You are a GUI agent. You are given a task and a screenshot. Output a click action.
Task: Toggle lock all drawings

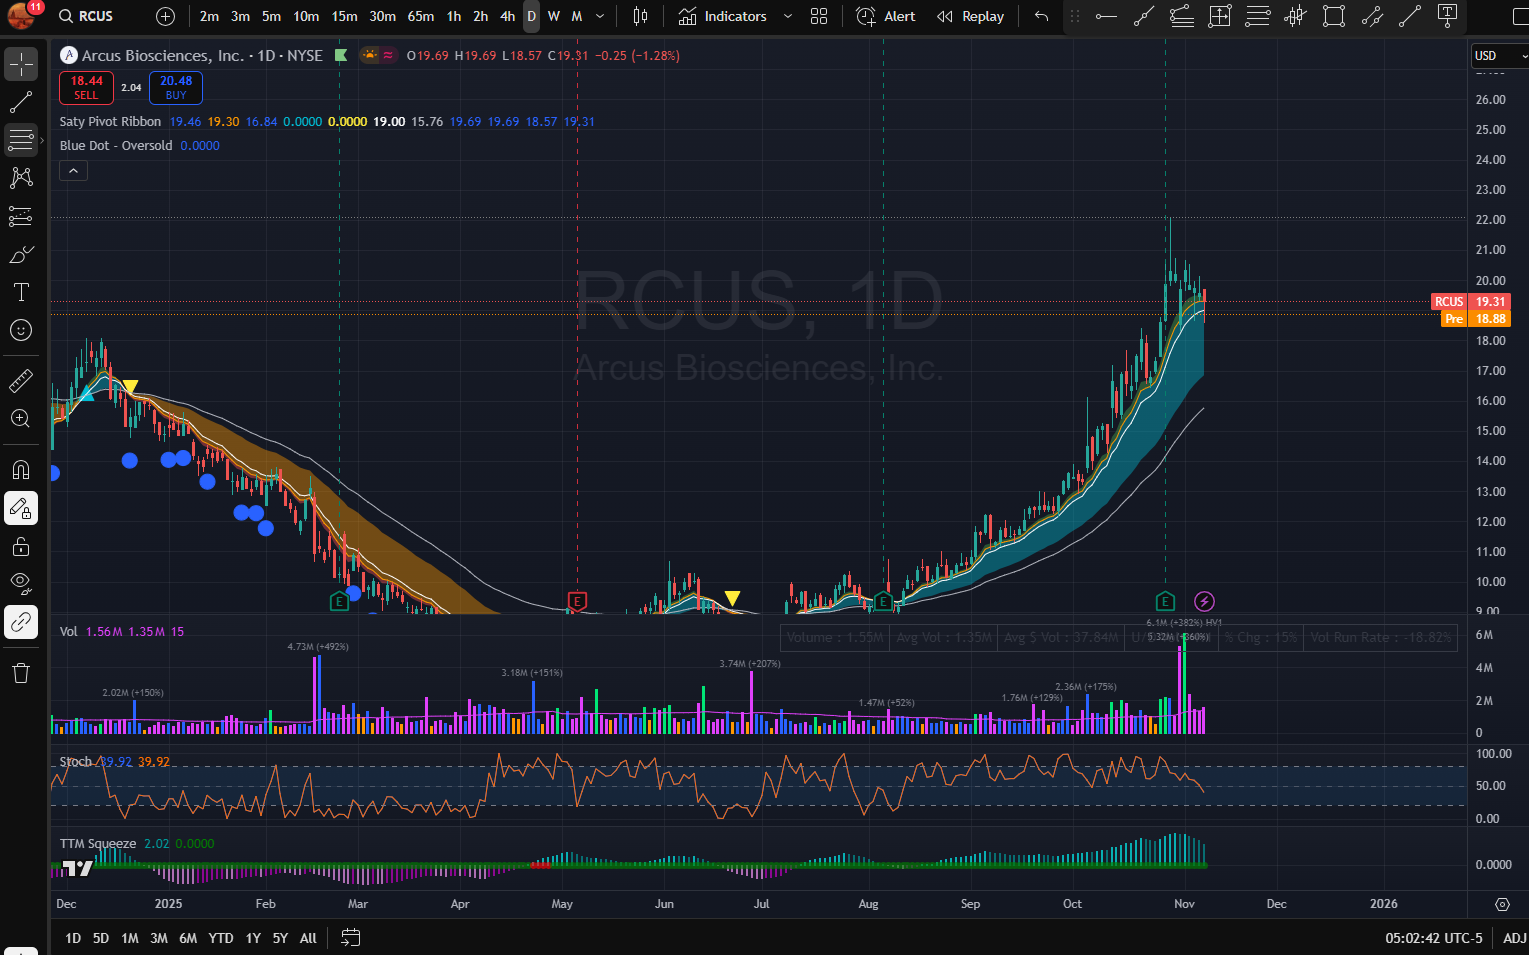21,546
